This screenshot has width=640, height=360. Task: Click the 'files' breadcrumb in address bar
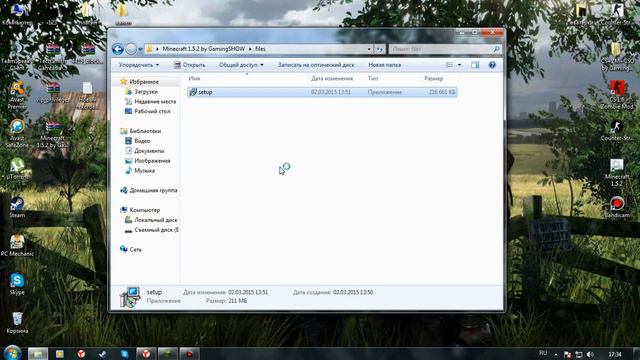(x=260, y=49)
